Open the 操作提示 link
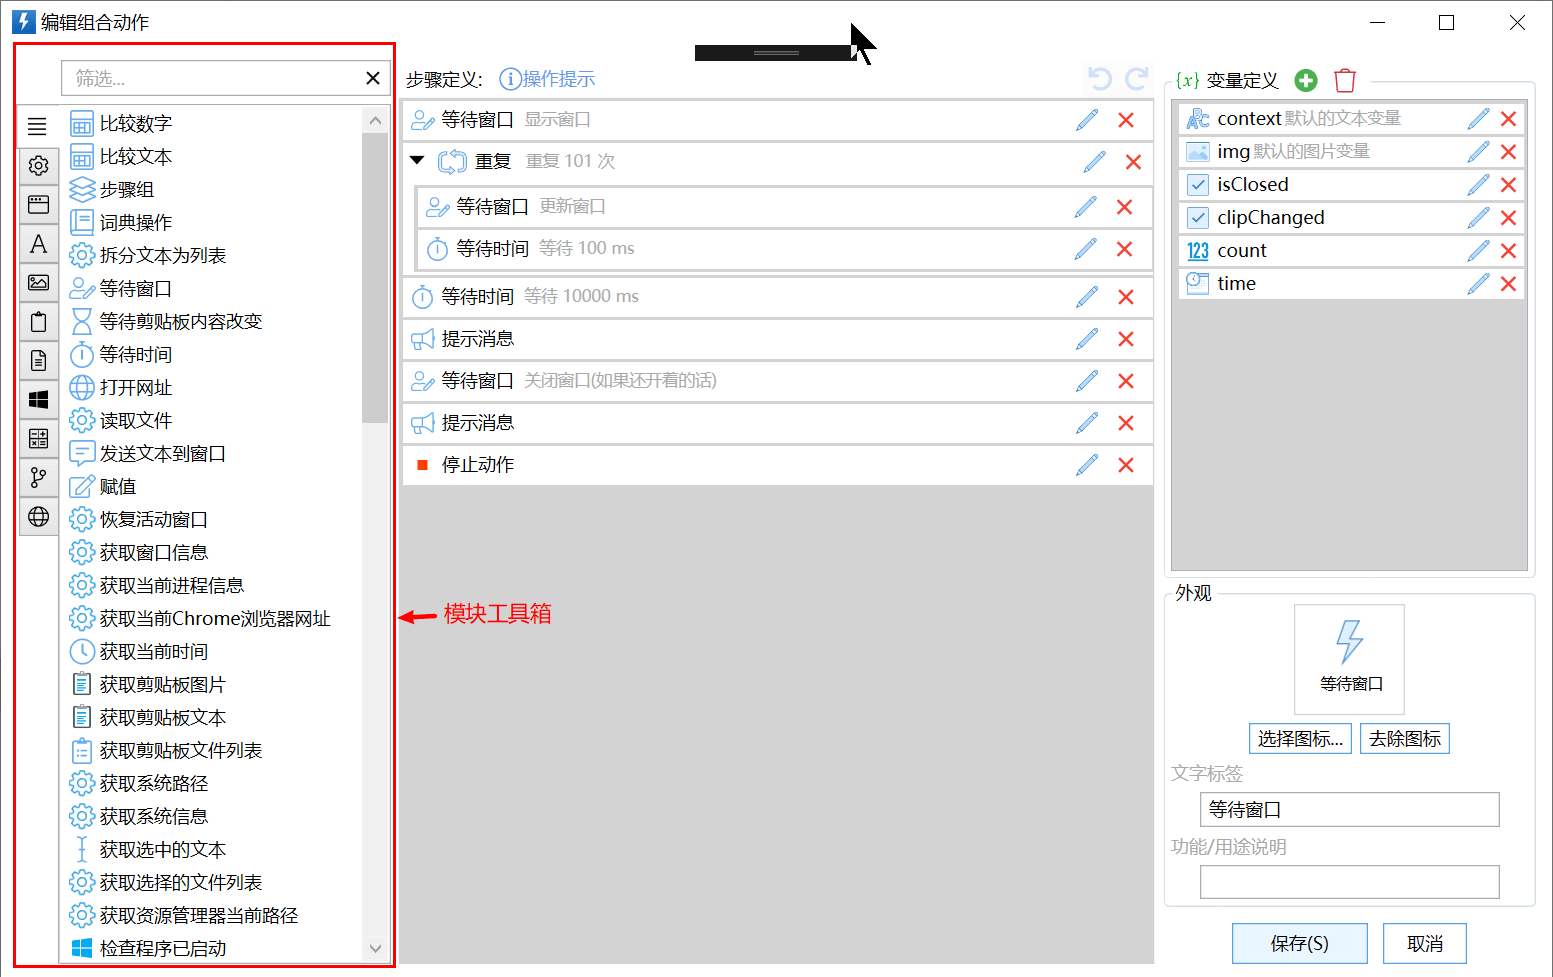 [x=547, y=79]
